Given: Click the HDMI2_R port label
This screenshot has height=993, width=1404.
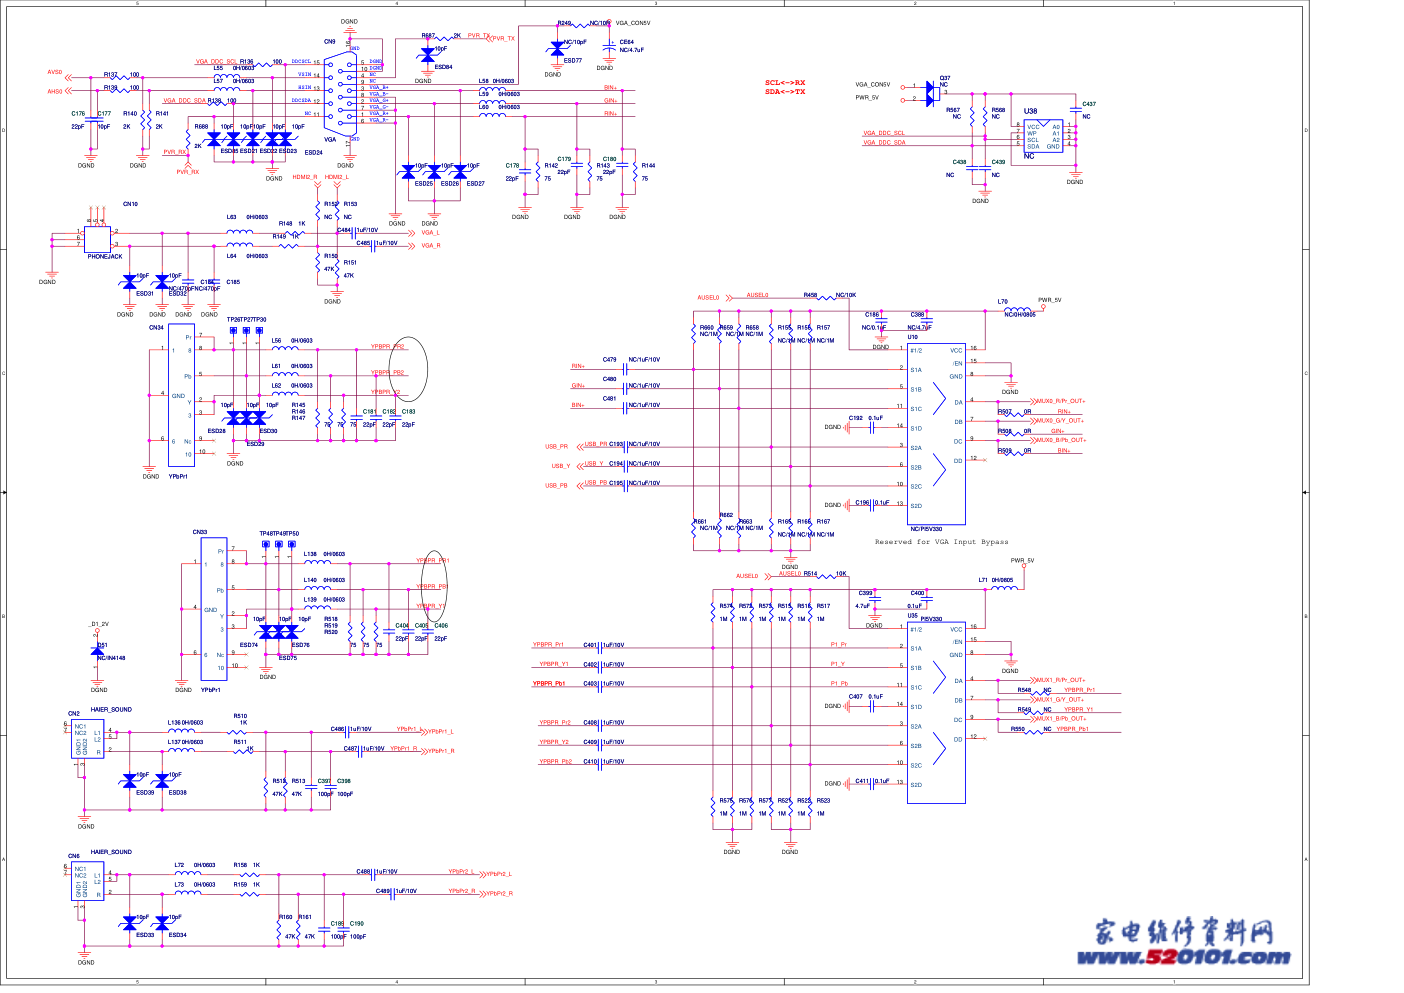Looking at the screenshot, I should tap(305, 177).
